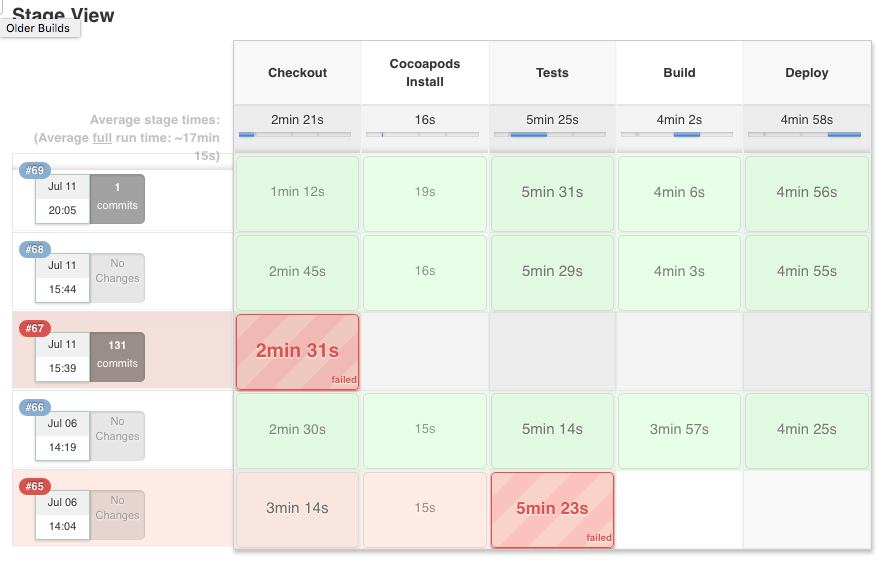Open the 5min 31s Tests cell
Image resolution: width=882 pixels, height=567 pixels.
pyautogui.click(x=552, y=194)
